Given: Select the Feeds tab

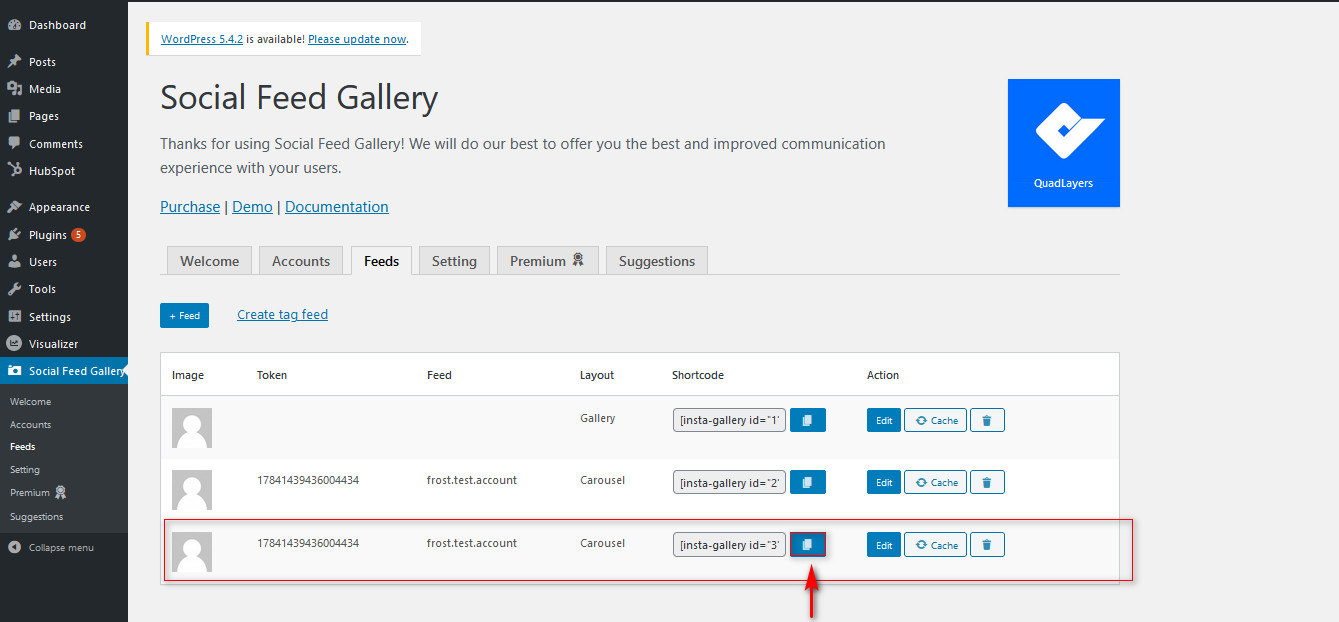Looking at the screenshot, I should coord(381,260).
